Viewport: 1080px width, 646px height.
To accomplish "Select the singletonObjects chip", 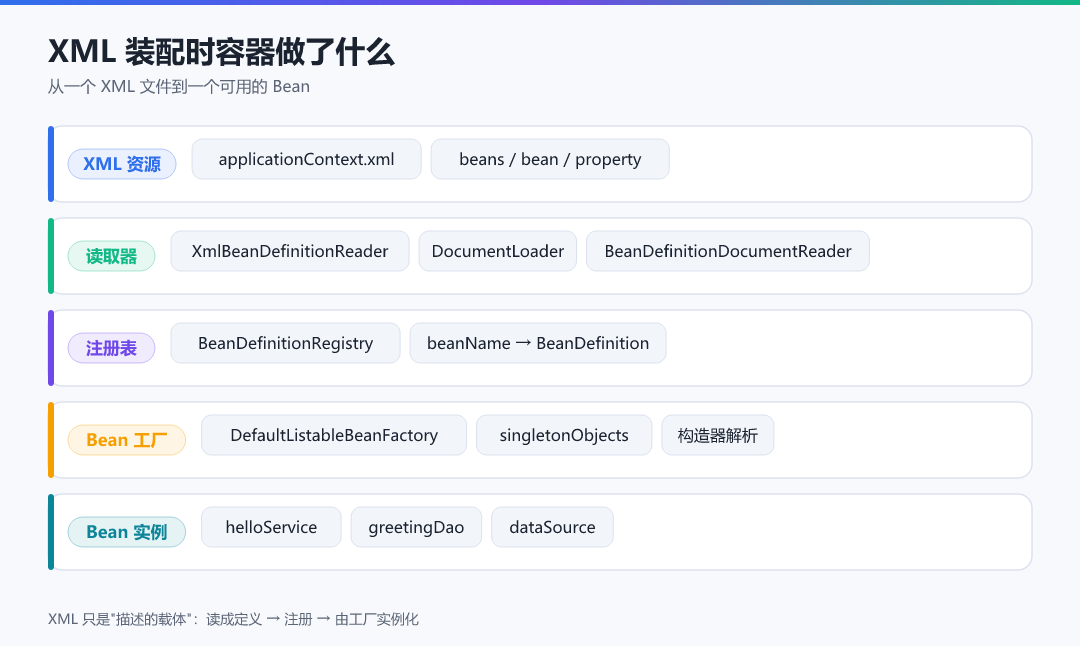I will (564, 435).
